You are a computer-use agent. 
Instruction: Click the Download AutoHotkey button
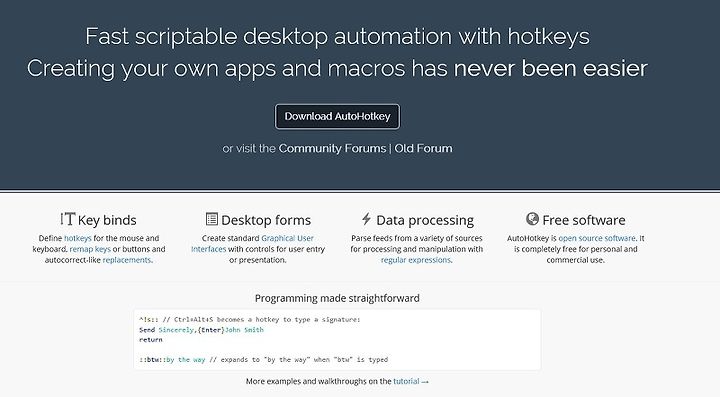tap(338, 117)
